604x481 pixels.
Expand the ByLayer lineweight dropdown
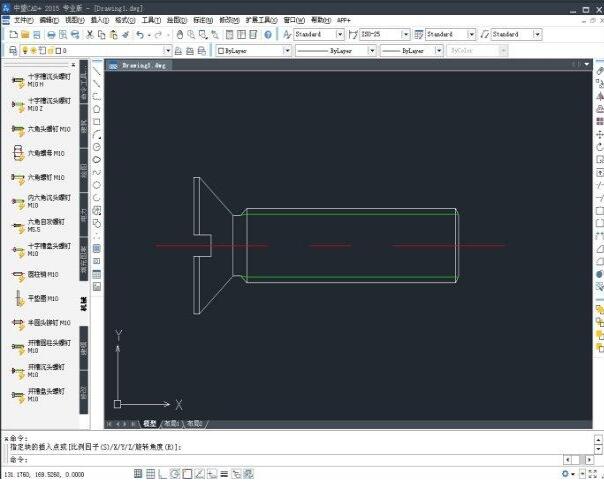tap(438, 50)
